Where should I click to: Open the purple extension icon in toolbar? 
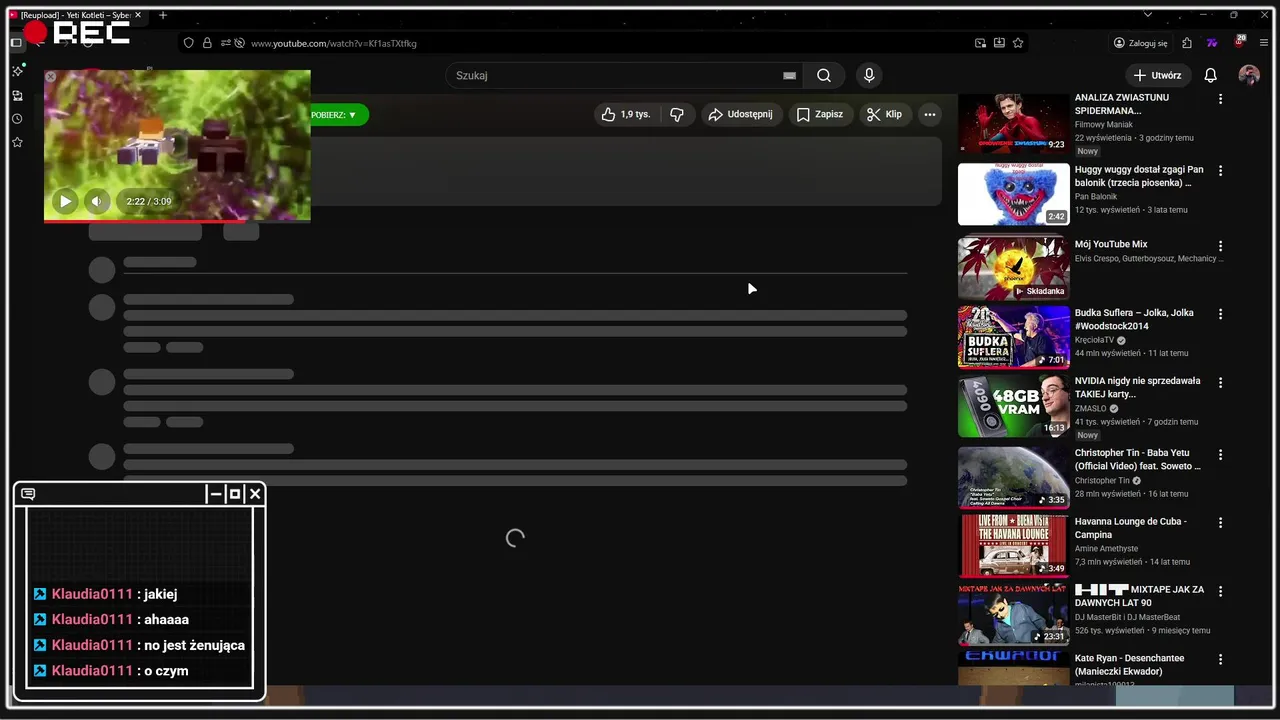(1212, 43)
